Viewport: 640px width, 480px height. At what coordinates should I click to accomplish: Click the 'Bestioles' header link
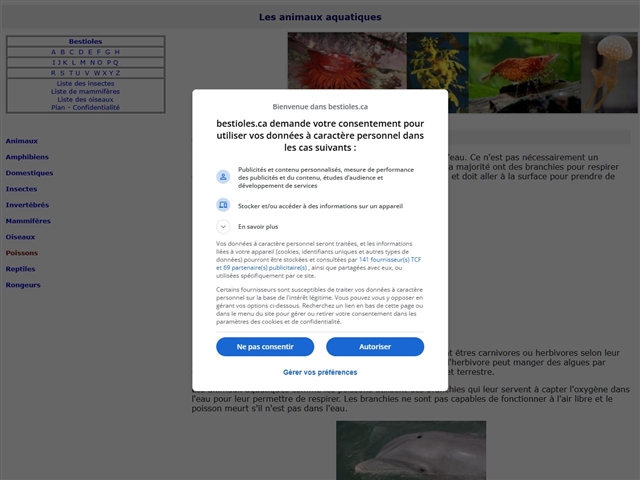(x=85, y=42)
